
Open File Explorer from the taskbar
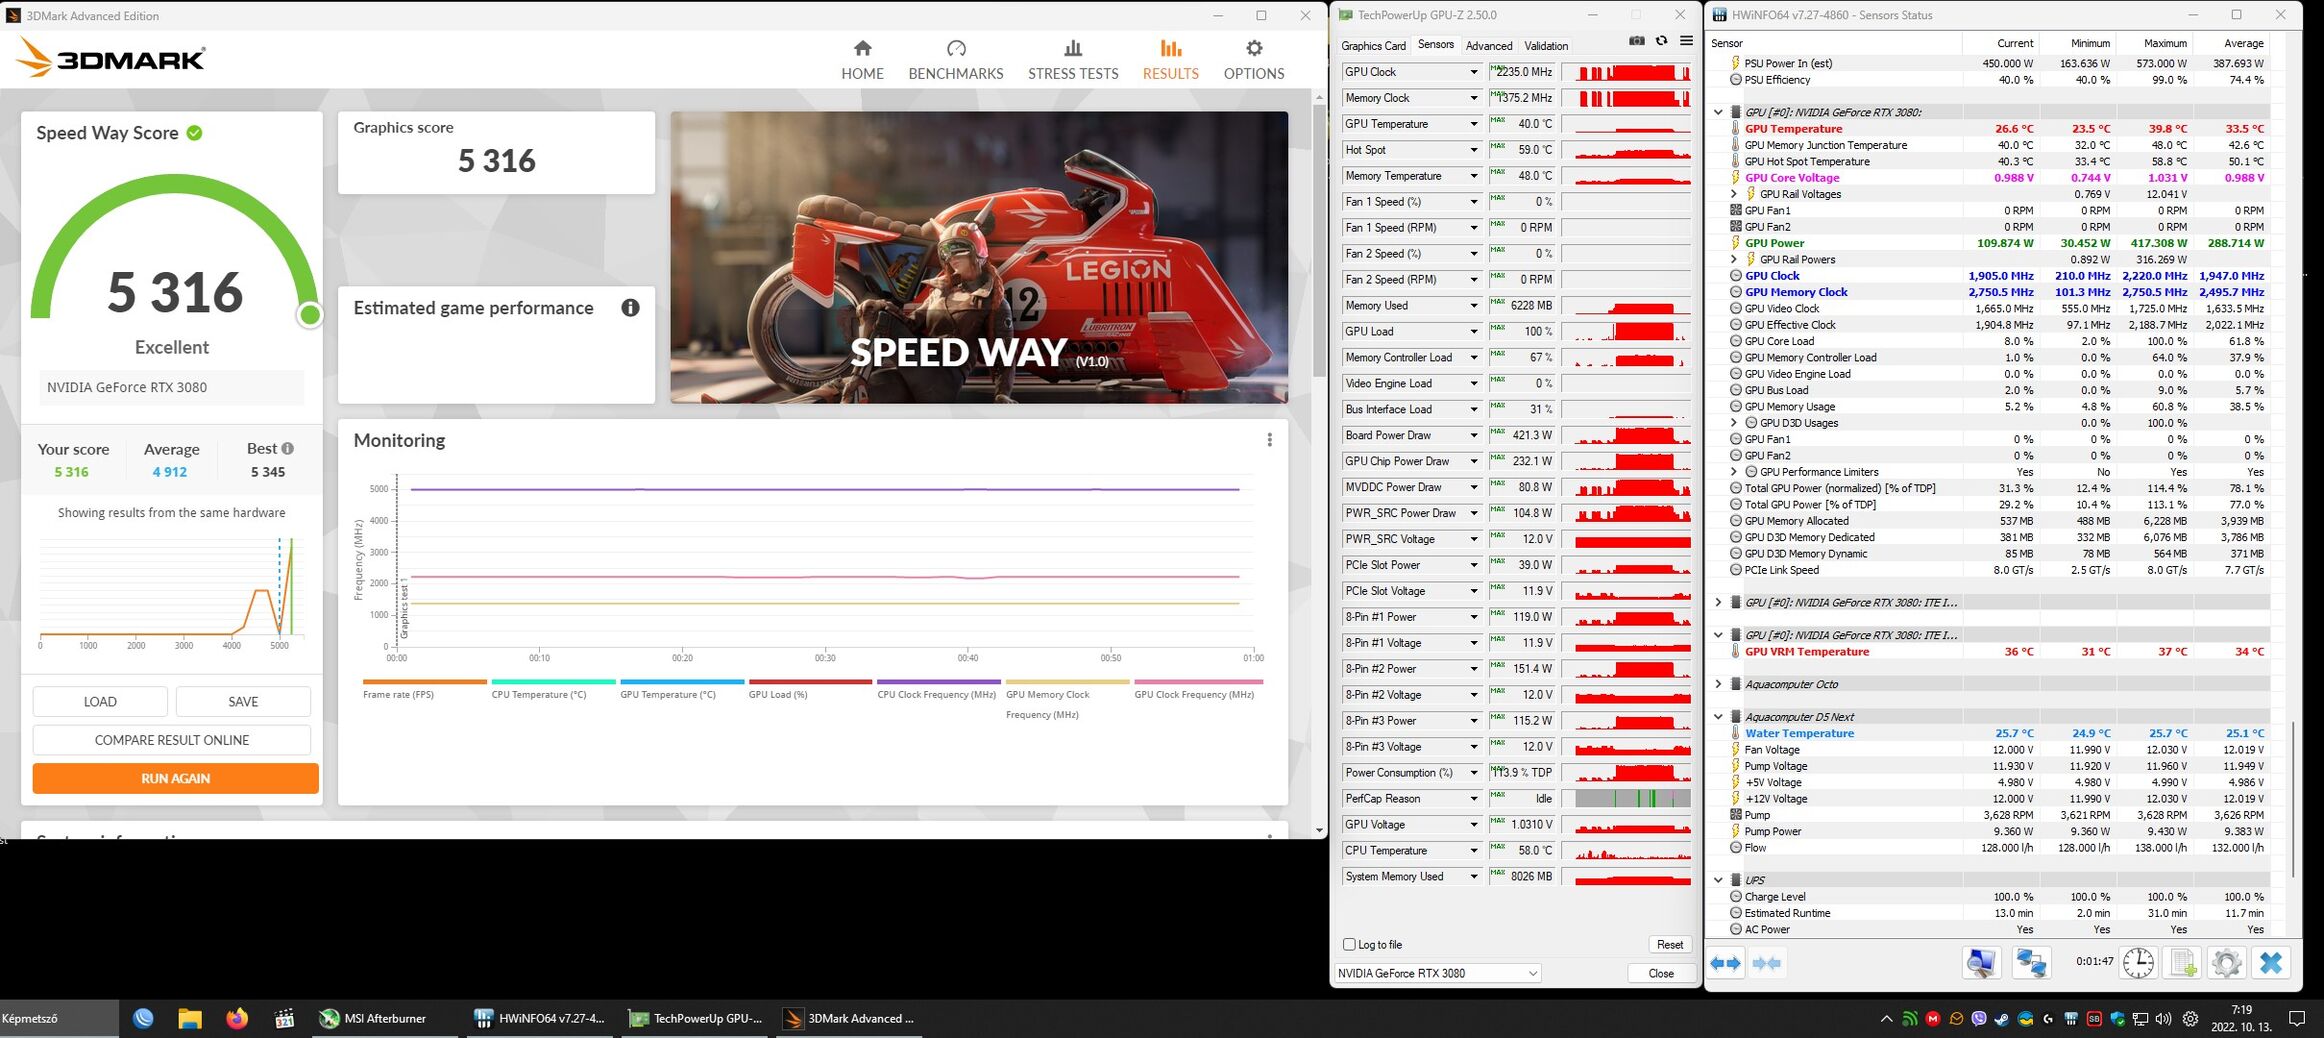point(190,1019)
